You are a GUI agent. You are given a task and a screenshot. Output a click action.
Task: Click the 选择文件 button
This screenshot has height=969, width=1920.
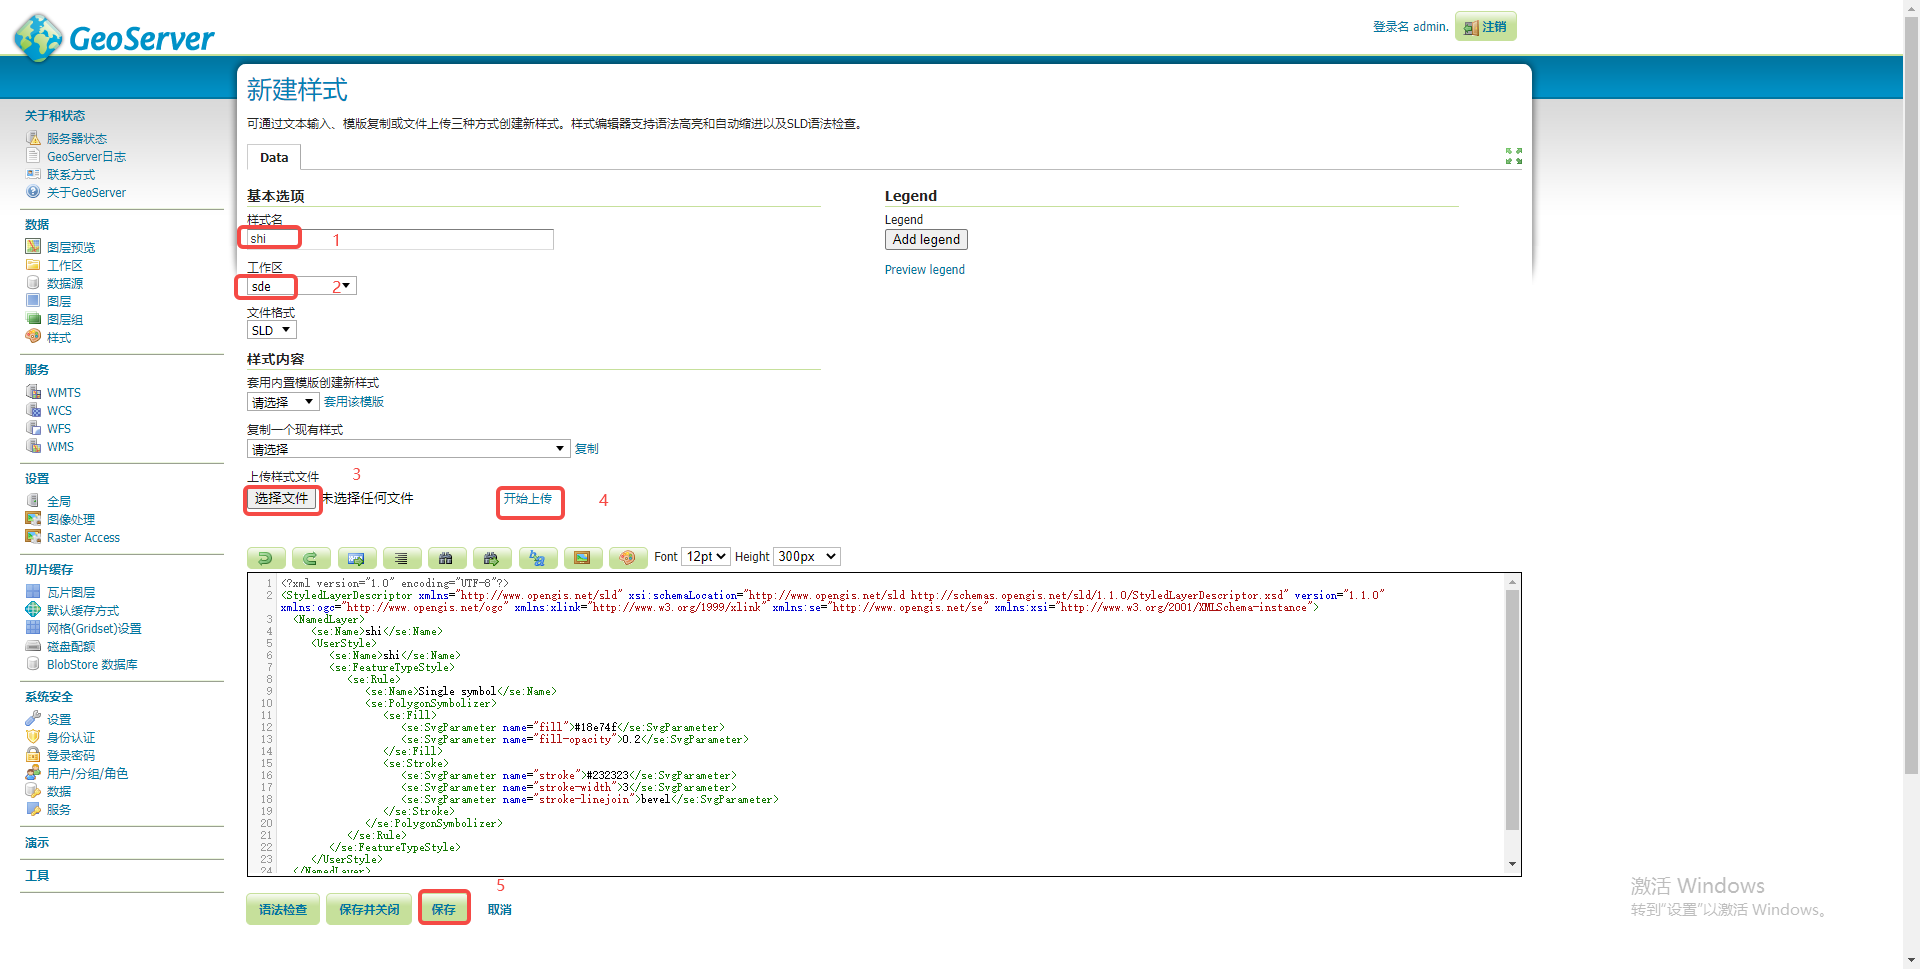[x=282, y=498]
